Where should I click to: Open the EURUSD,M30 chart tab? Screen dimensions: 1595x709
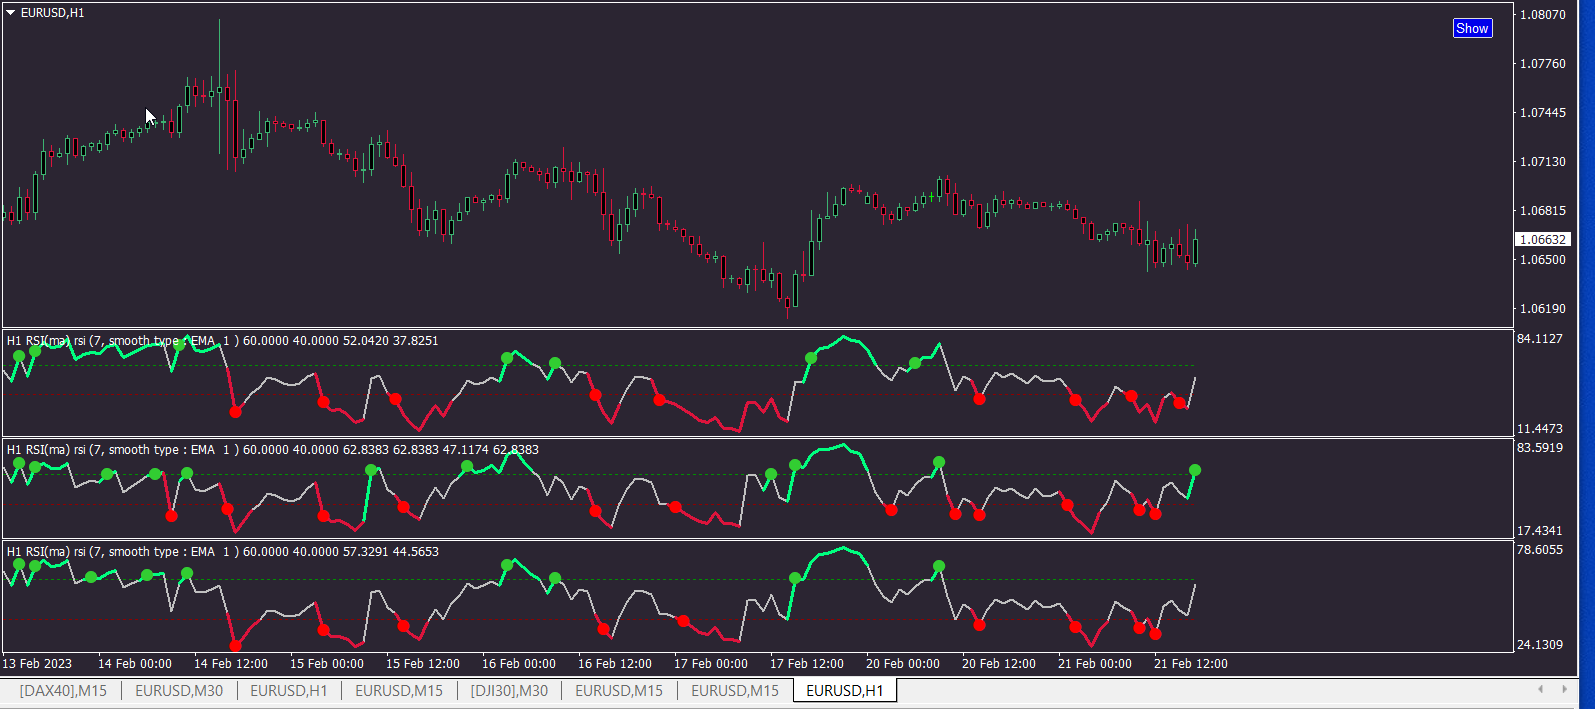pos(179,691)
